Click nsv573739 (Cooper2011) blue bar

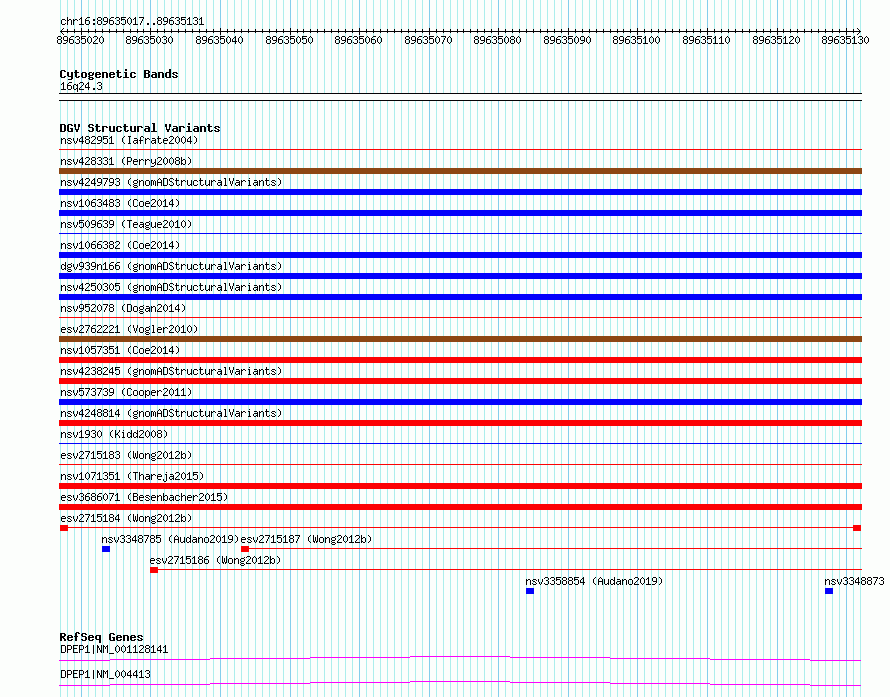tap(460, 402)
